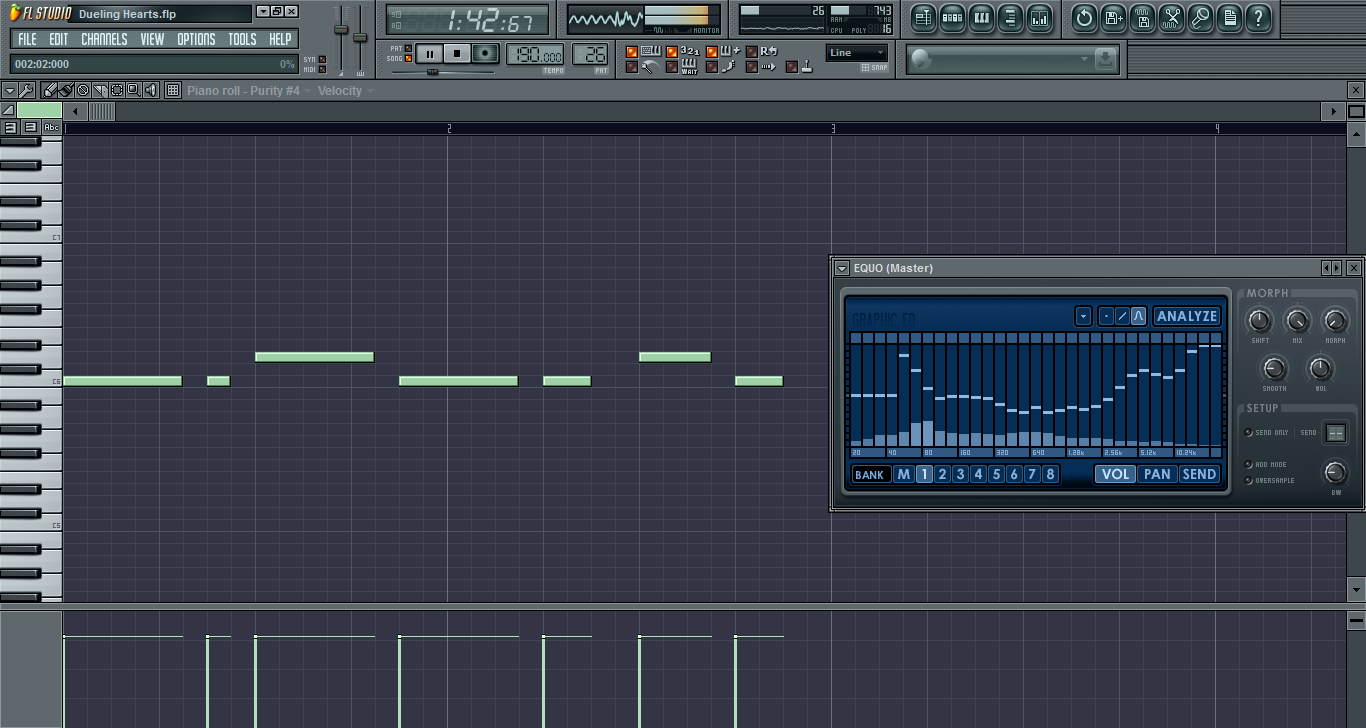The image size is (1366, 728).
Task: Click the EQUO preset left-right arrows
Action: (x=1331, y=268)
